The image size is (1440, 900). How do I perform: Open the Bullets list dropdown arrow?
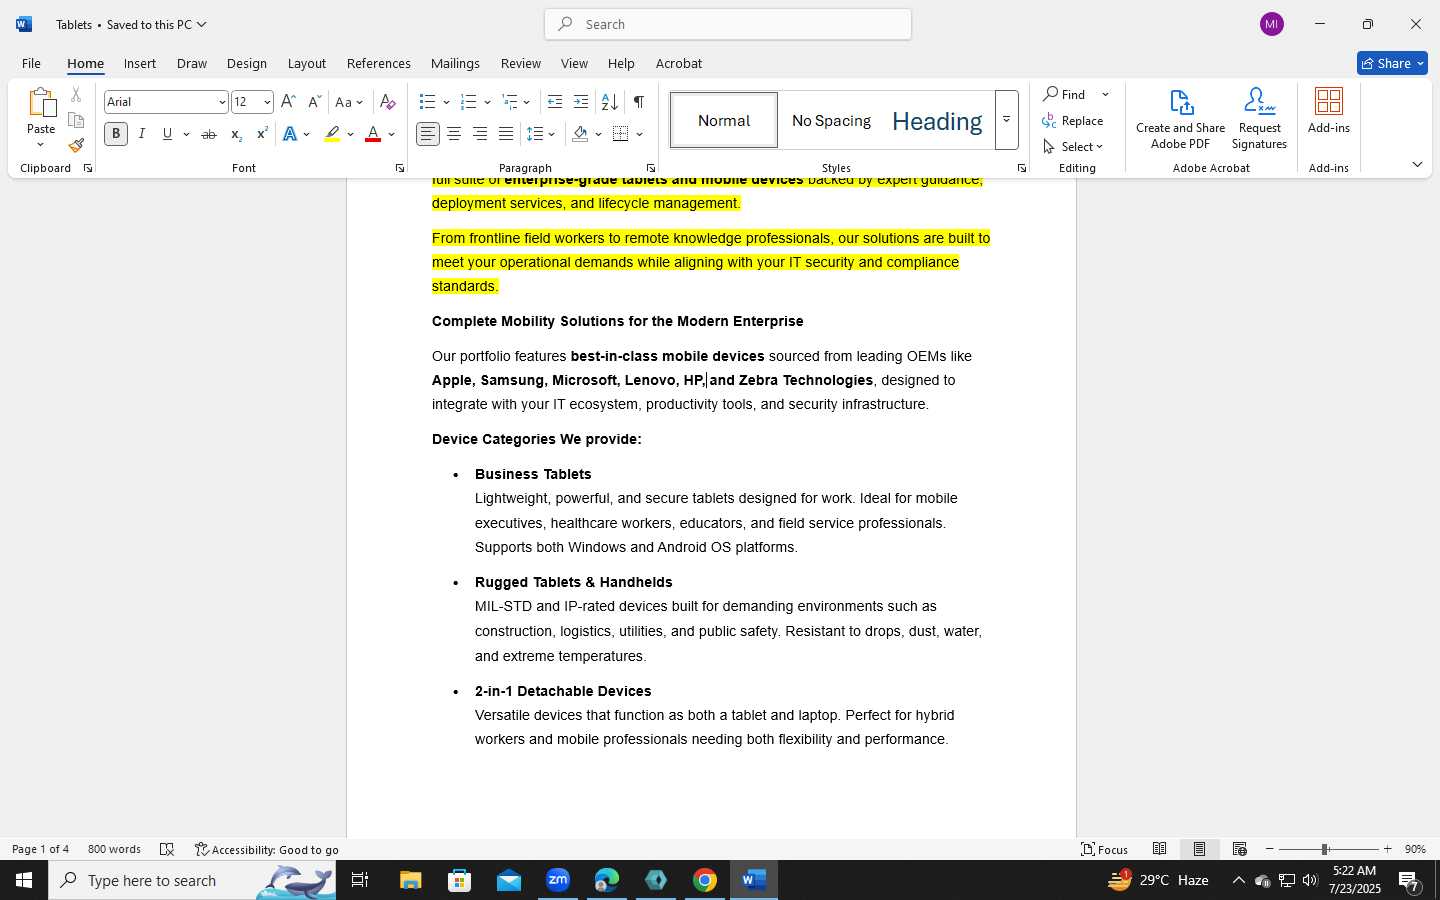(446, 102)
